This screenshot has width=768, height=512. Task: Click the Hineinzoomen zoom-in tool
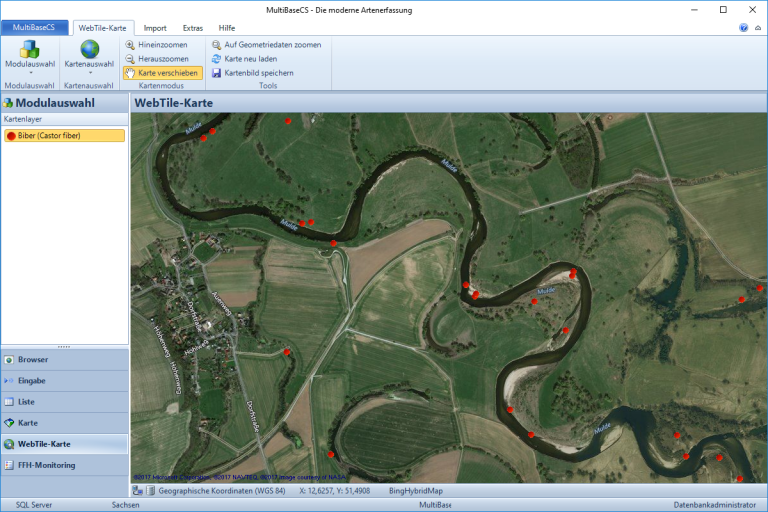[160, 45]
